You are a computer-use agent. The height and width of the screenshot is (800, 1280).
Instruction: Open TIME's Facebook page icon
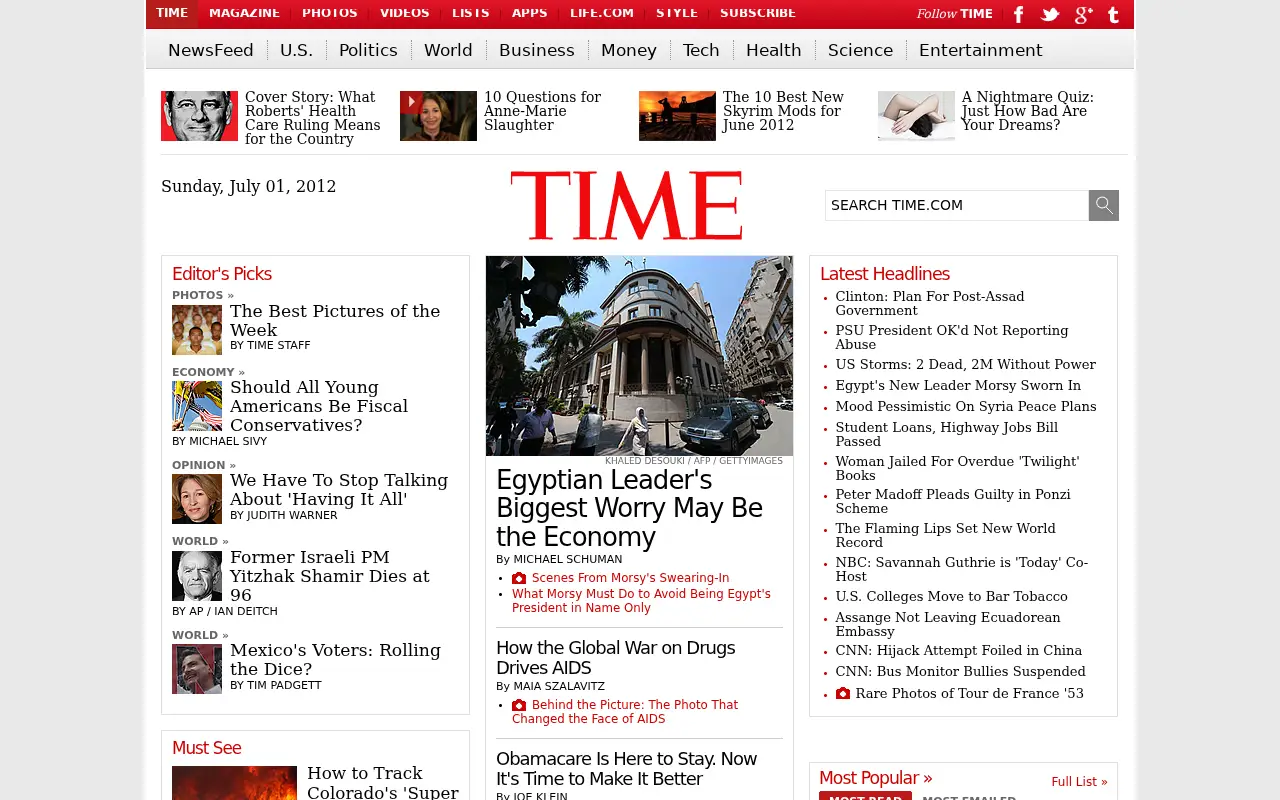pos(1019,14)
